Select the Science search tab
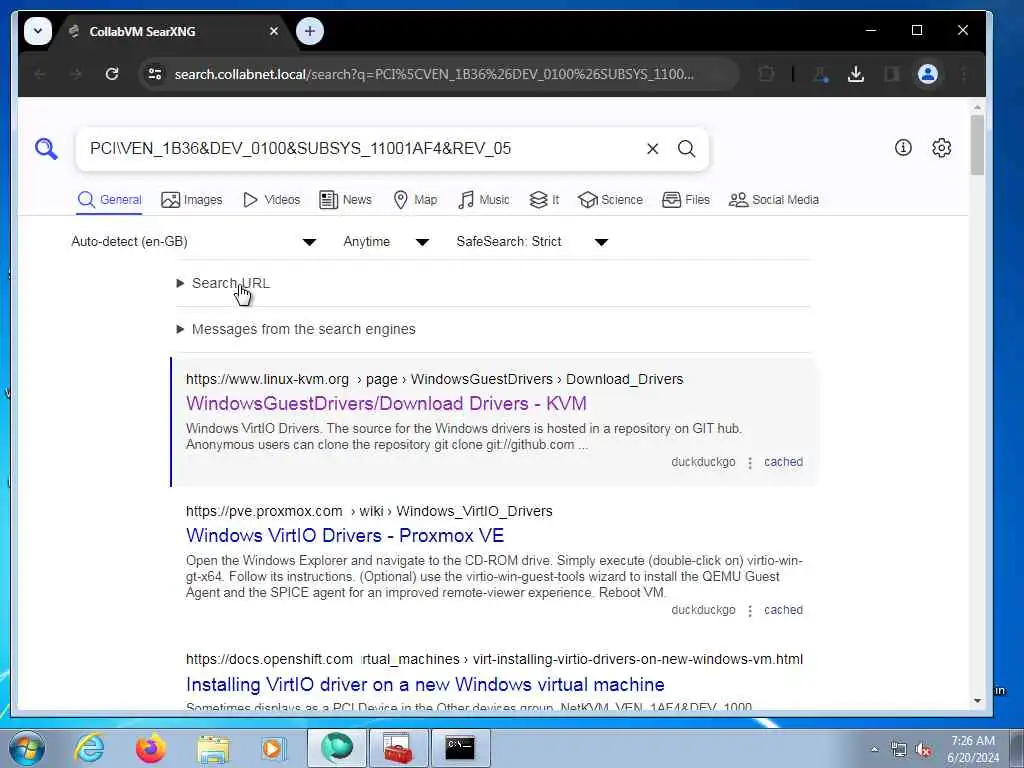Screen dimensions: 1024x768 610,200
